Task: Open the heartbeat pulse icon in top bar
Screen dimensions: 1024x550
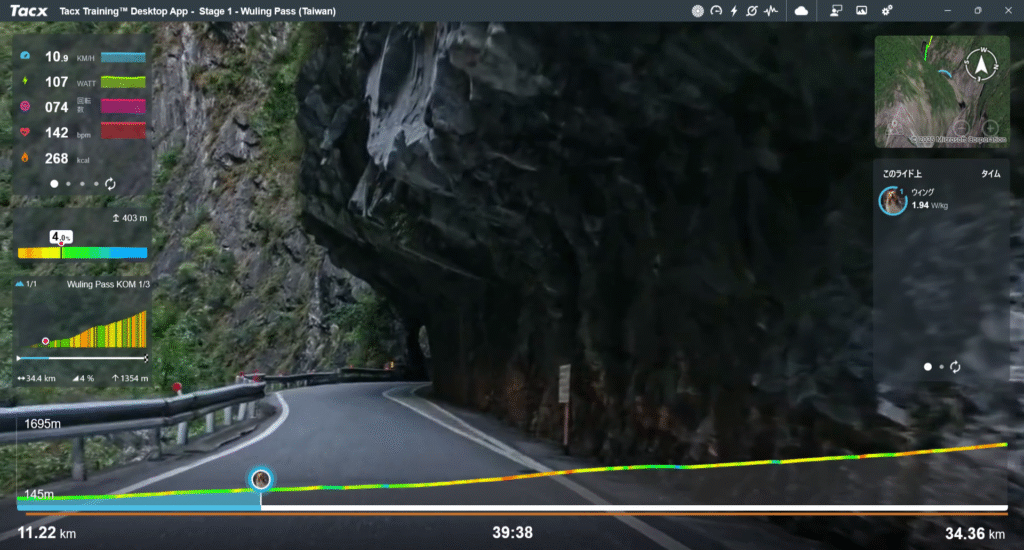Action: pos(771,10)
